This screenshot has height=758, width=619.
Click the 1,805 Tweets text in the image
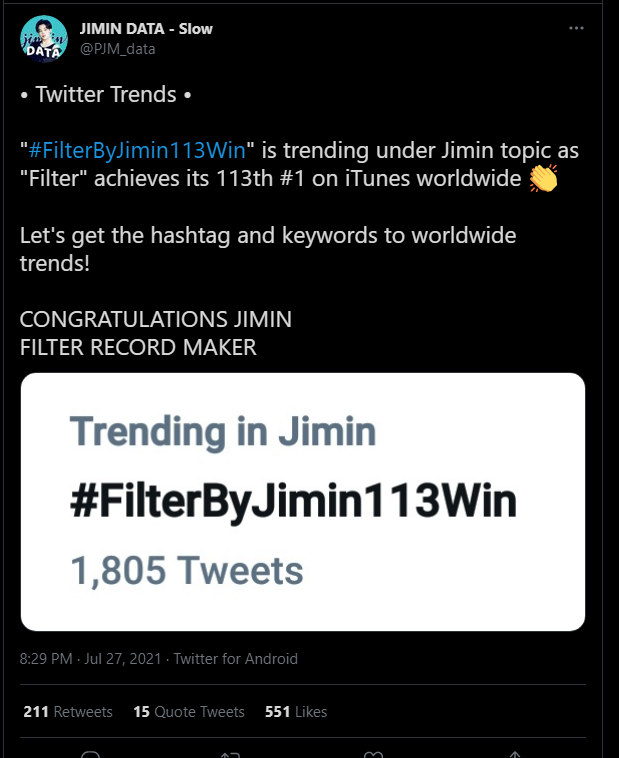(x=187, y=570)
